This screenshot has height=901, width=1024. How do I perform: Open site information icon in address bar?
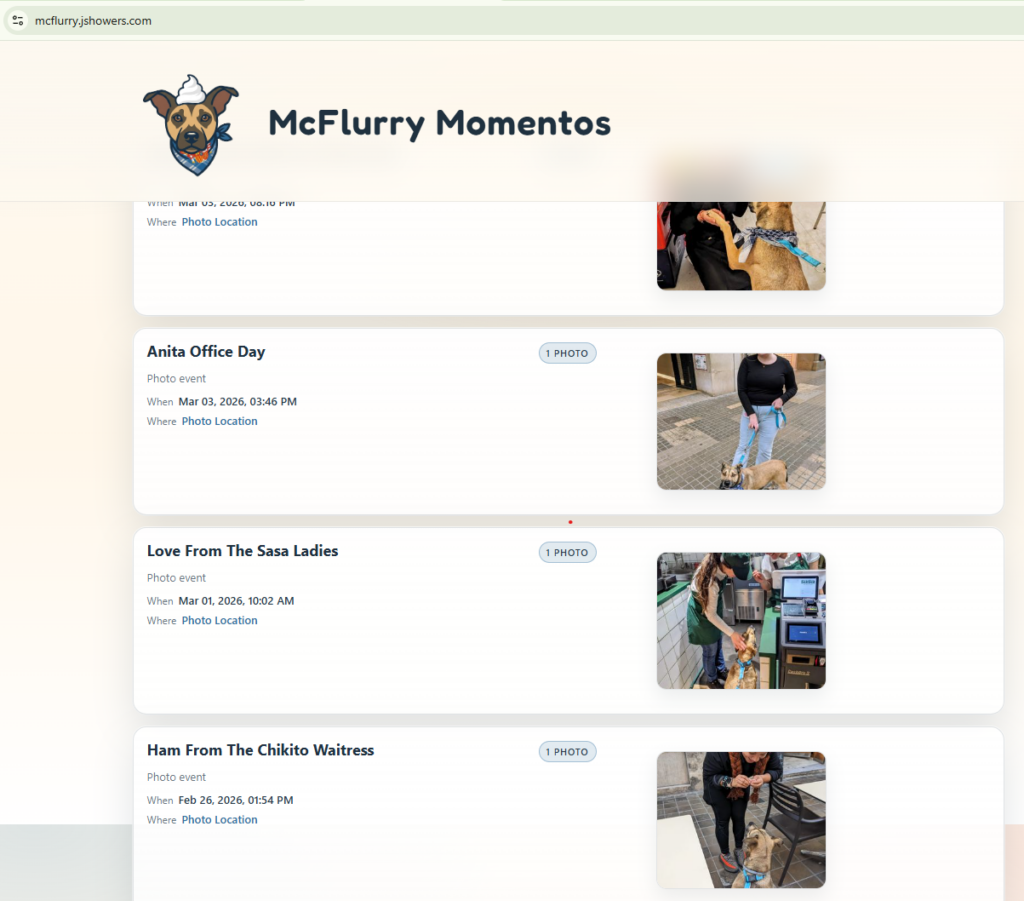coord(18,20)
